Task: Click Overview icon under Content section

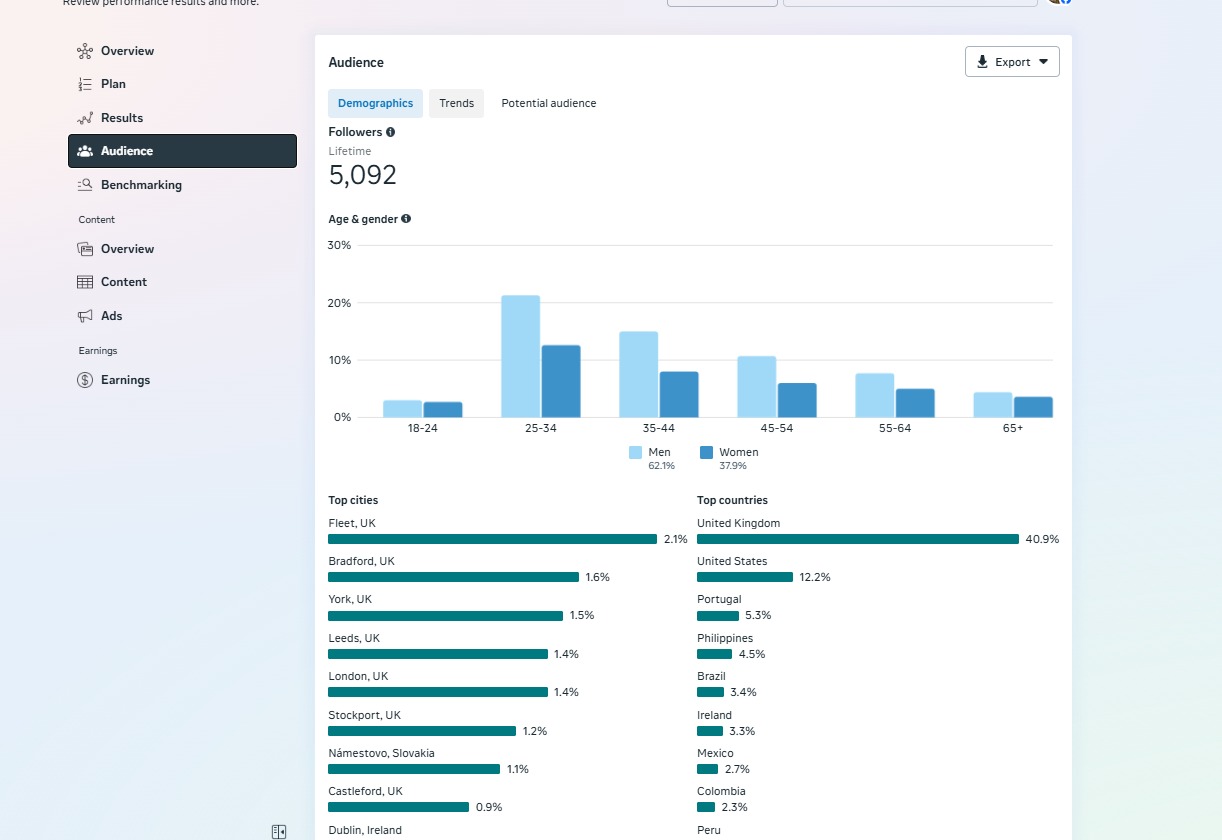Action: tap(85, 249)
